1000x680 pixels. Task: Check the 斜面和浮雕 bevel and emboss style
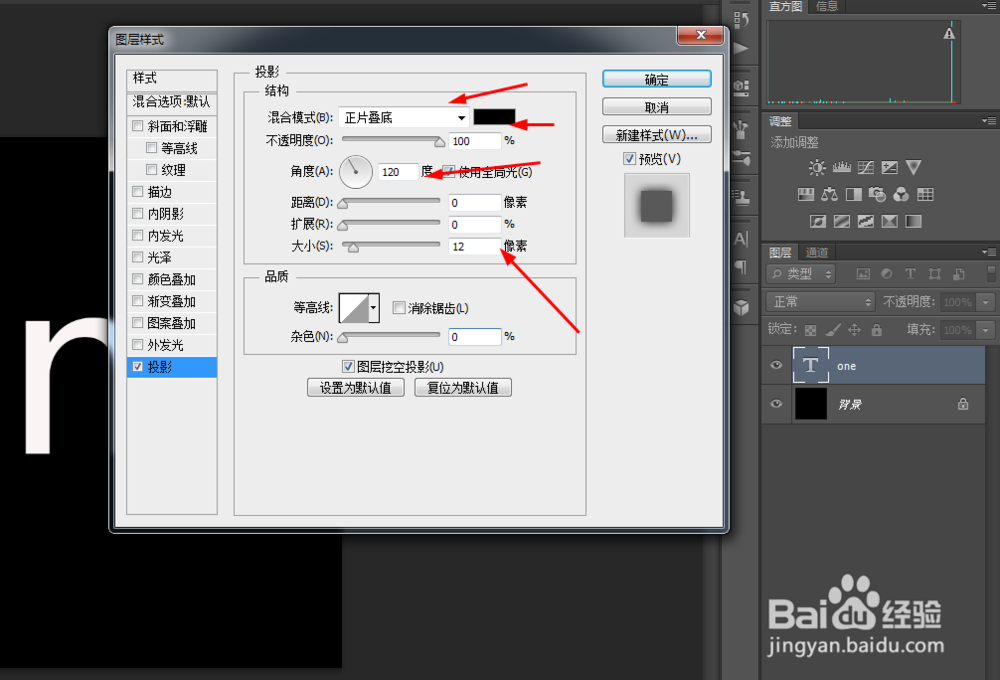tap(137, 125)
